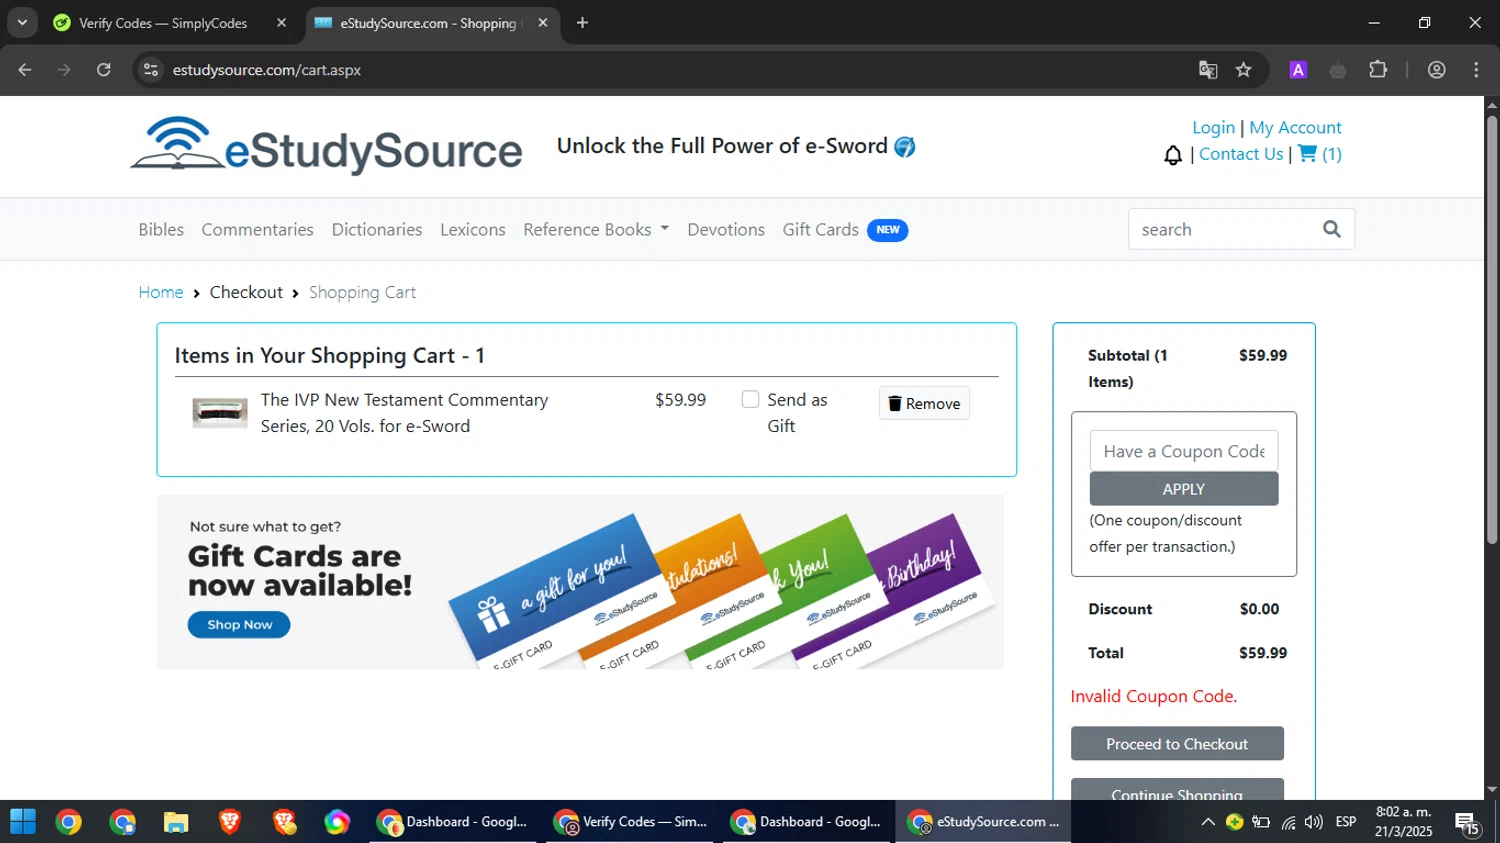Open the Commentaries menu

pos(257,229)
